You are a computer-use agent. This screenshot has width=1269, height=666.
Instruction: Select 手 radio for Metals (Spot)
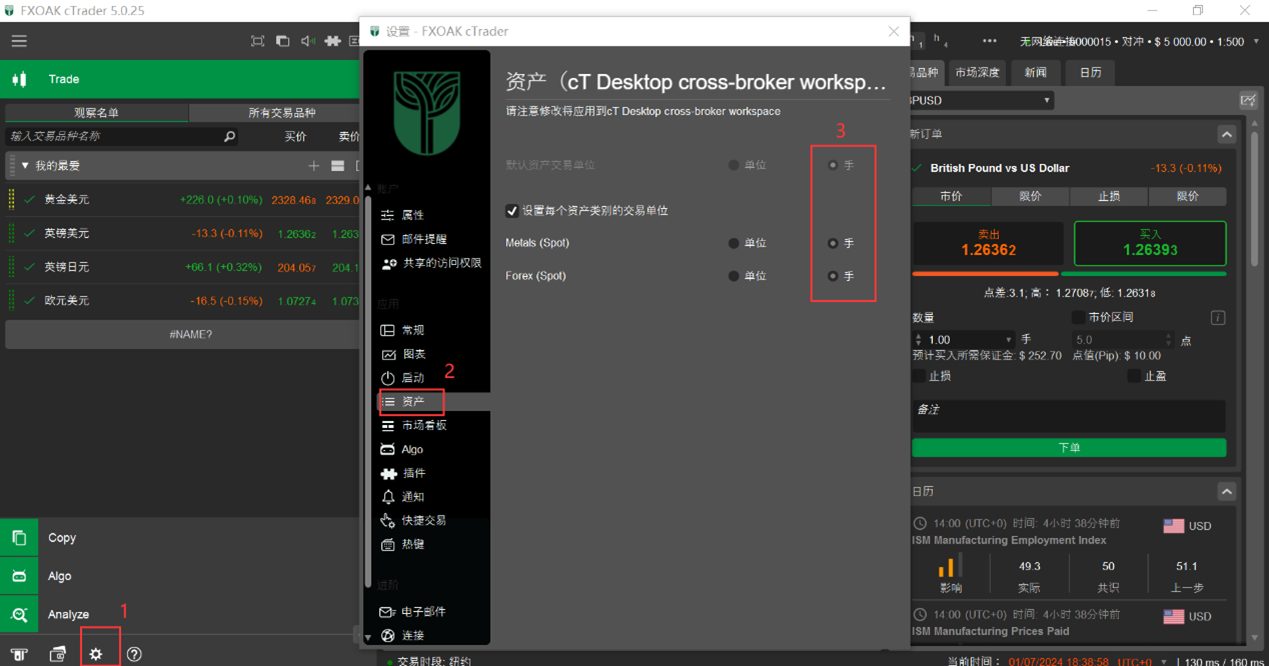831,243
